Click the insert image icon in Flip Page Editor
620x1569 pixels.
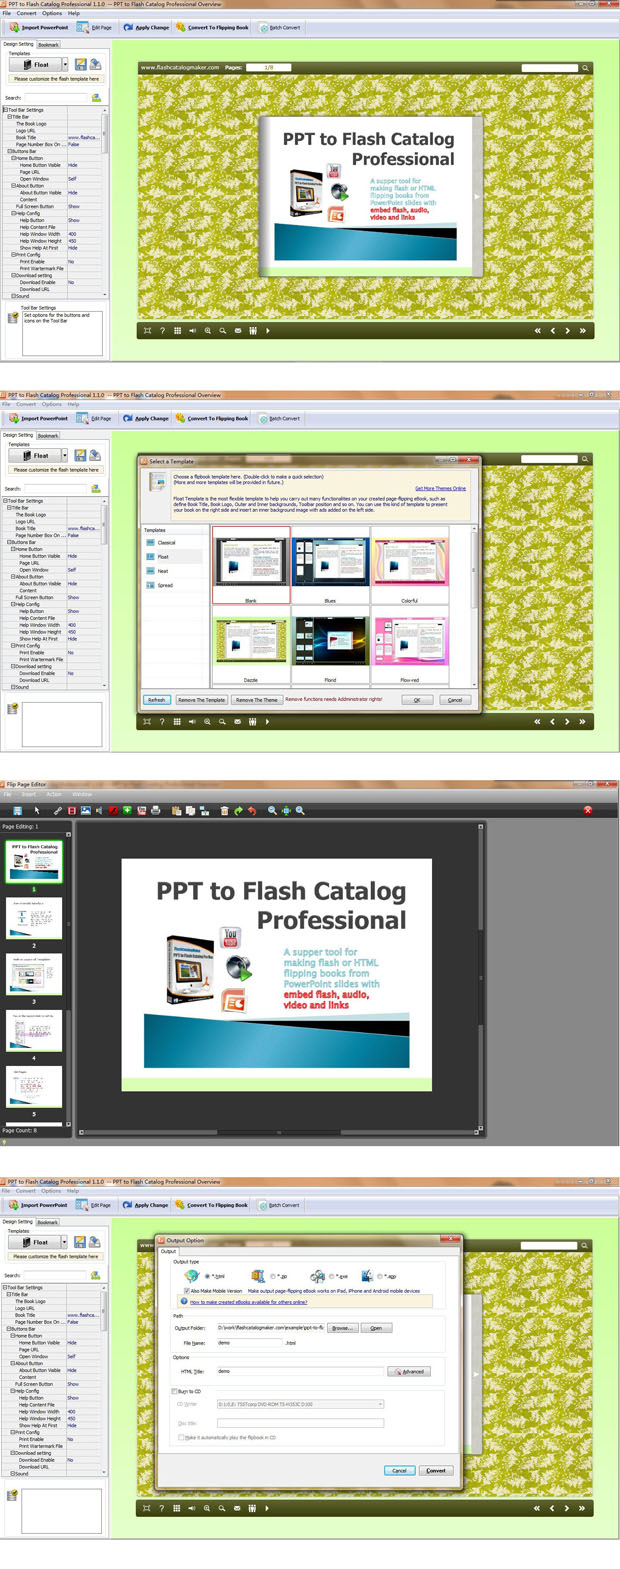coord(85,810)
